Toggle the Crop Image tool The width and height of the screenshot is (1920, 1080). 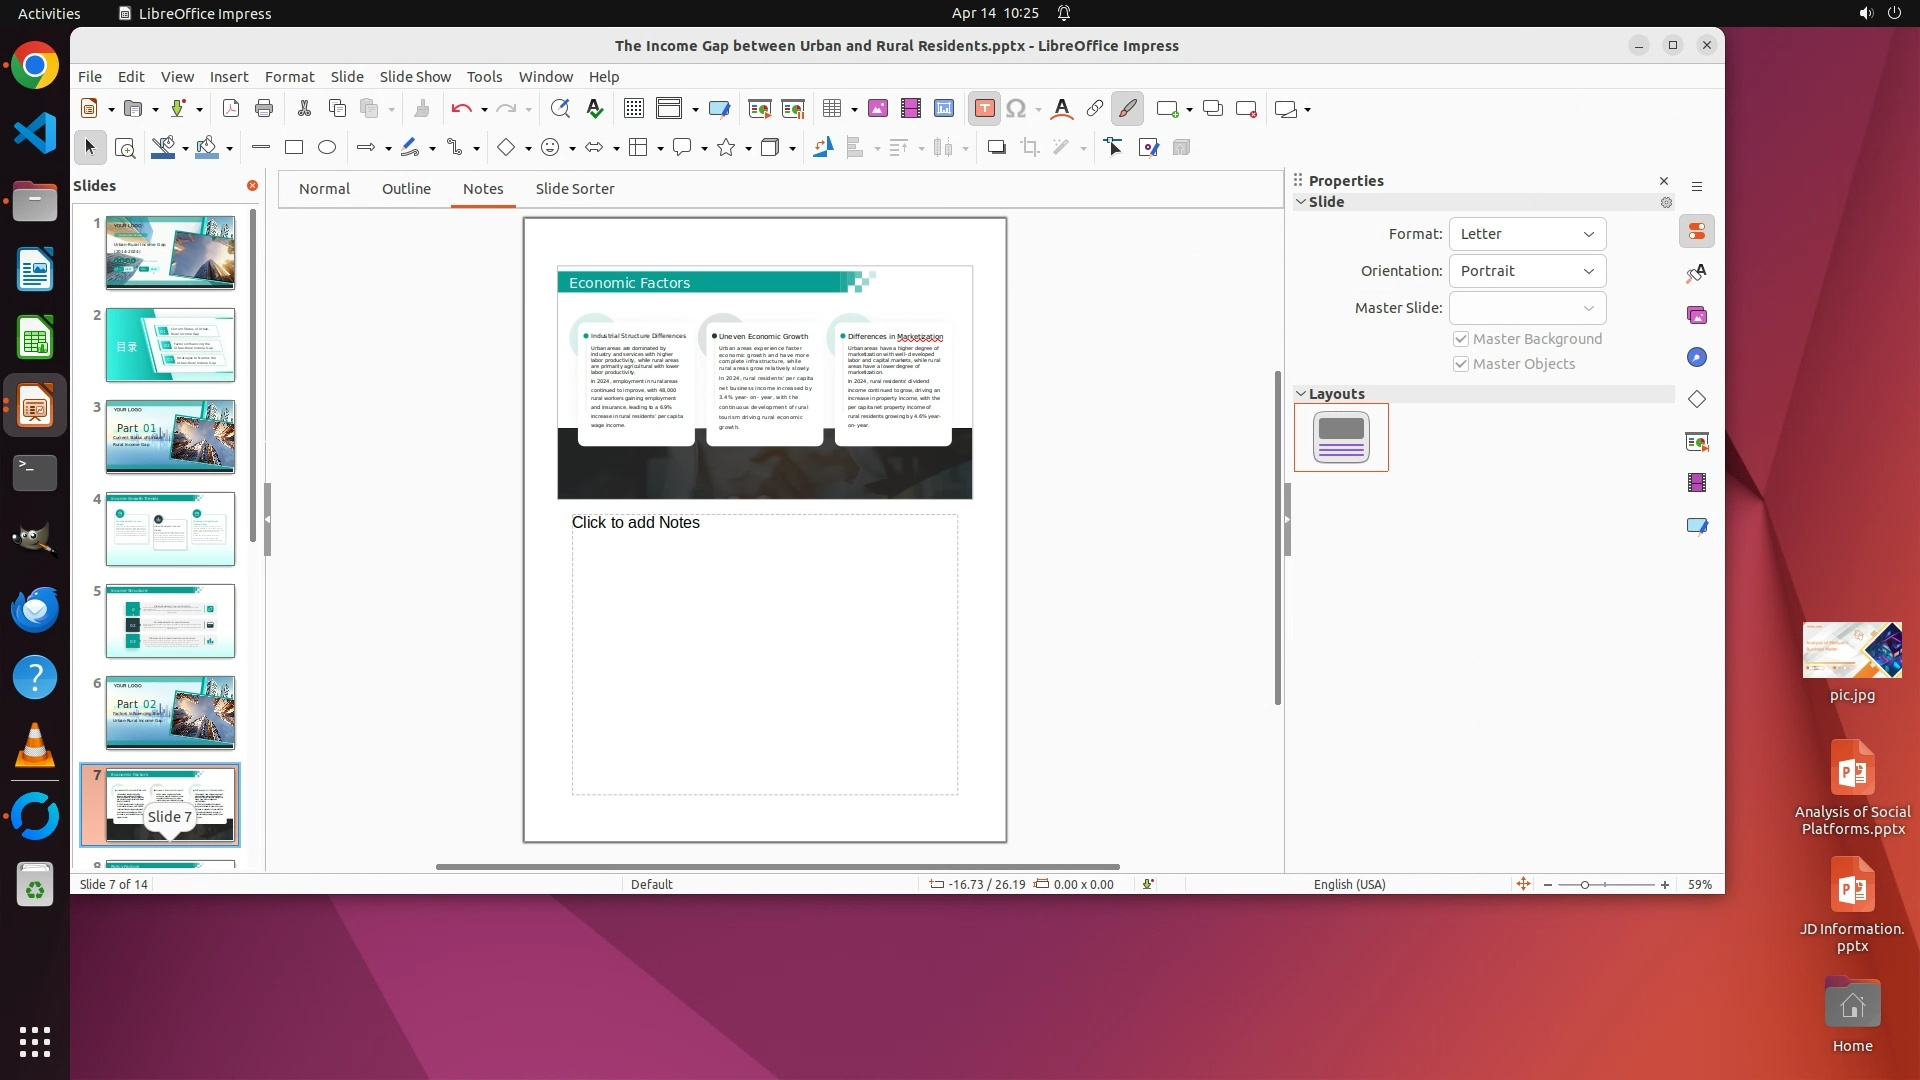coord(1030,148)
